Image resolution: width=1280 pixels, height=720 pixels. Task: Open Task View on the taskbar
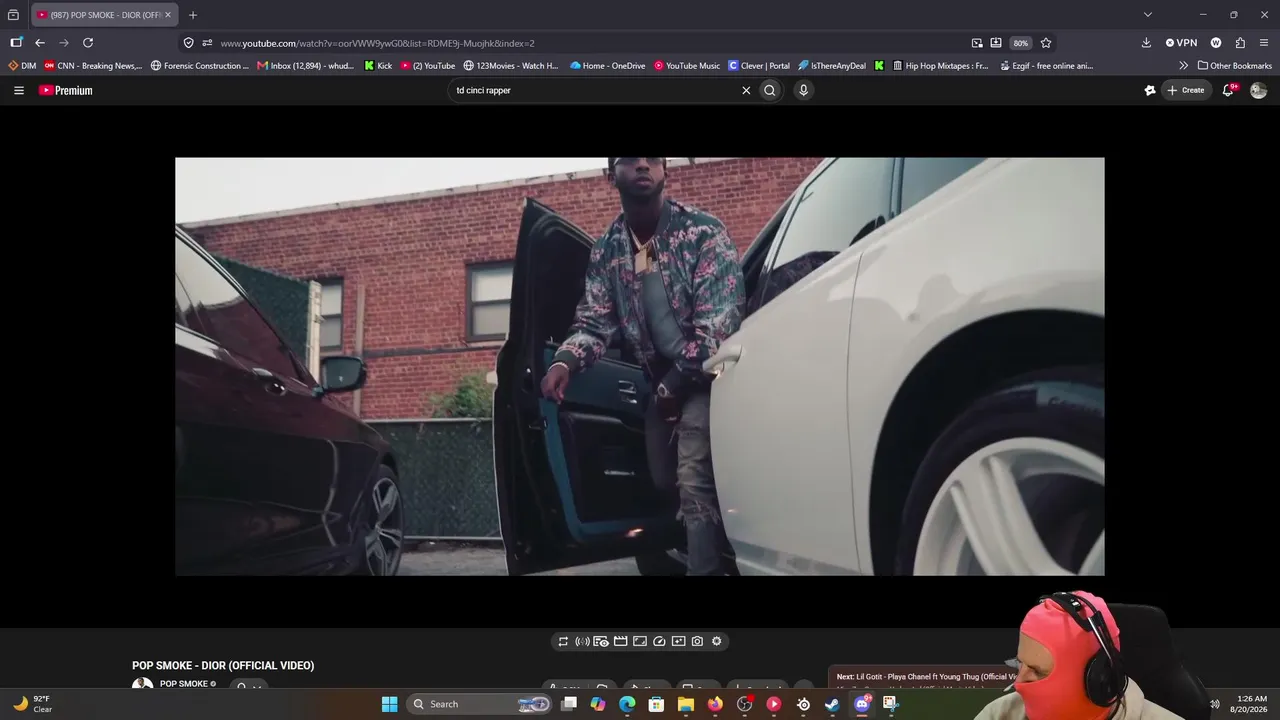coord(569,704)
